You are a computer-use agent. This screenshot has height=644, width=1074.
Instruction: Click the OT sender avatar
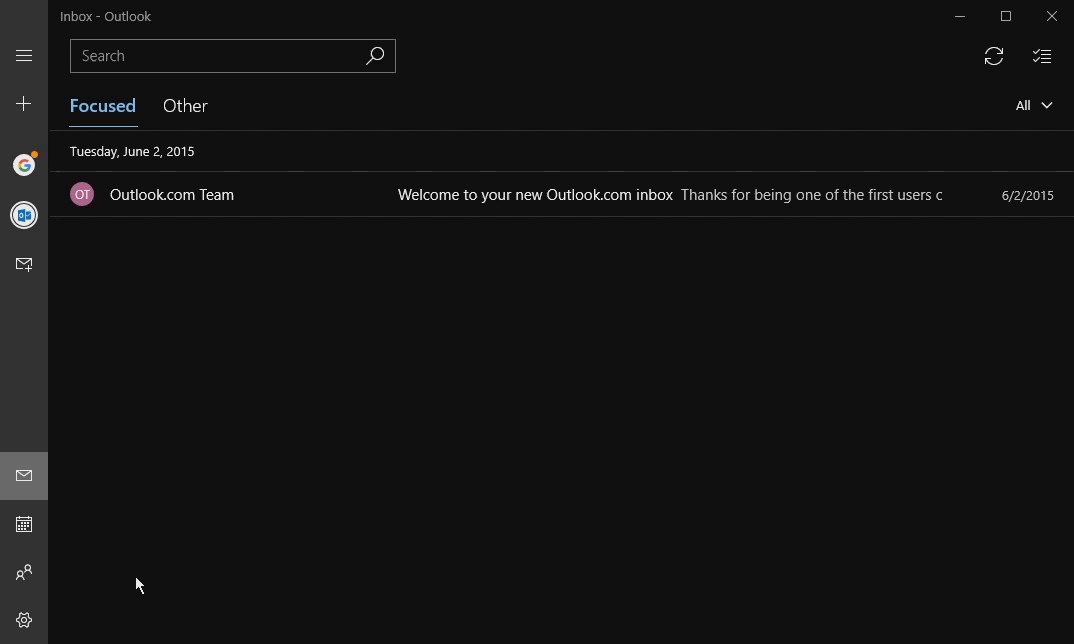click(82, 195)
